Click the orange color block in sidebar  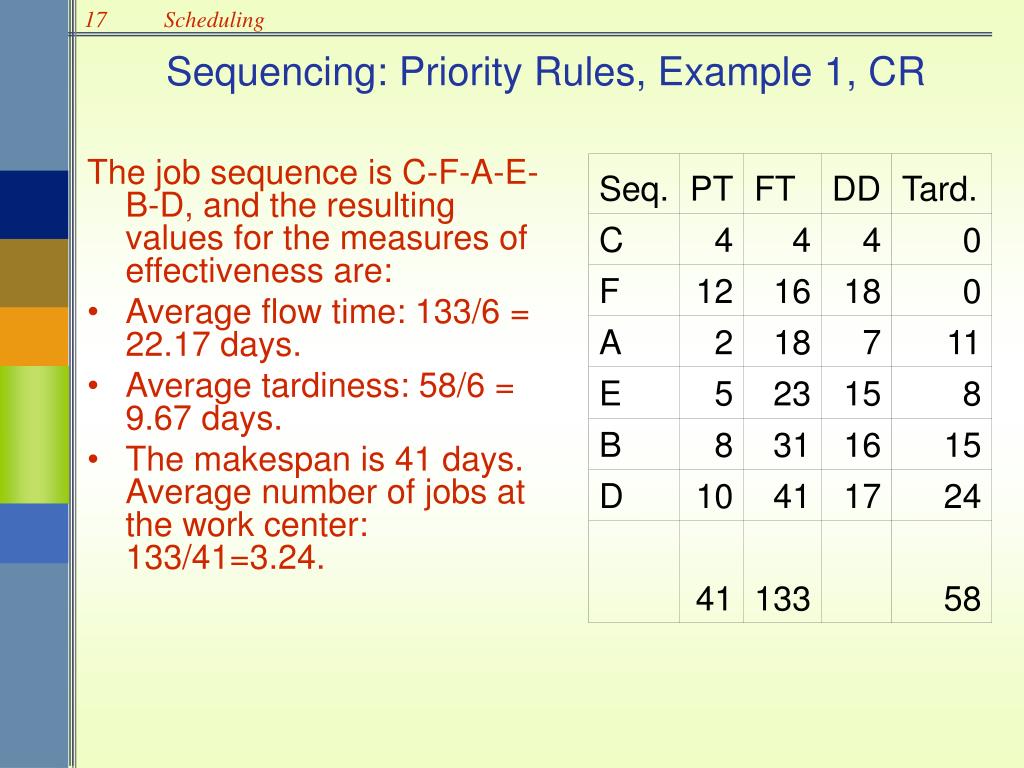click(x=34, y=336)
